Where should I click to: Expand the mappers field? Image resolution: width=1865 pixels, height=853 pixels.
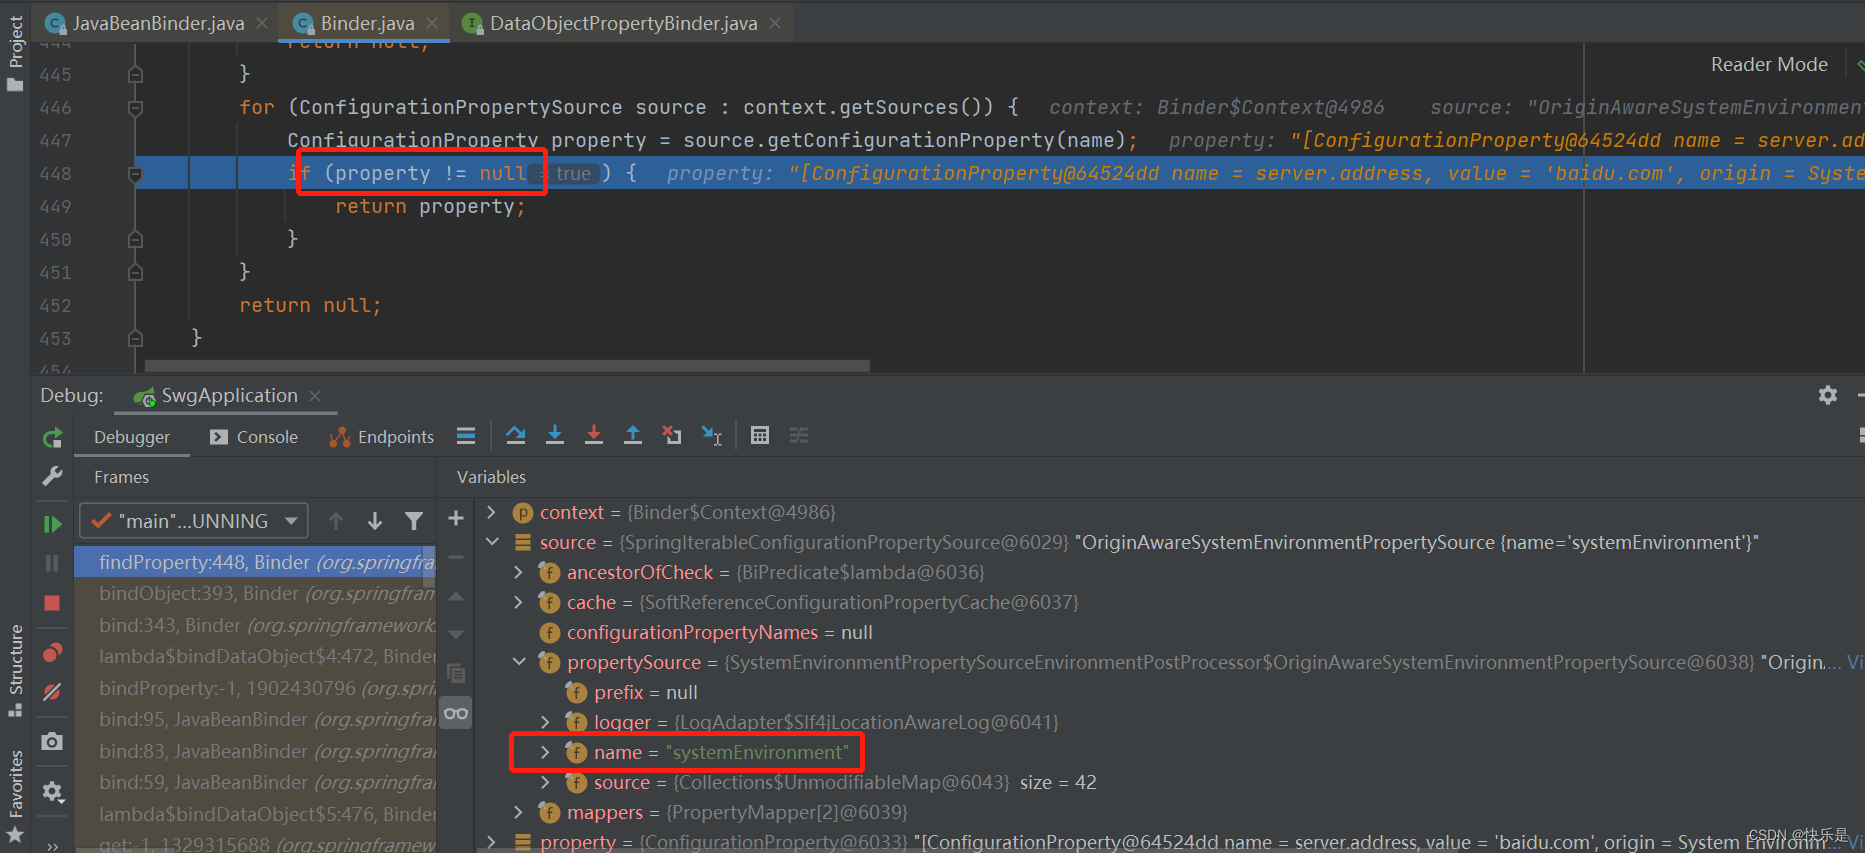pyautogui.click(x=518, y=812)
